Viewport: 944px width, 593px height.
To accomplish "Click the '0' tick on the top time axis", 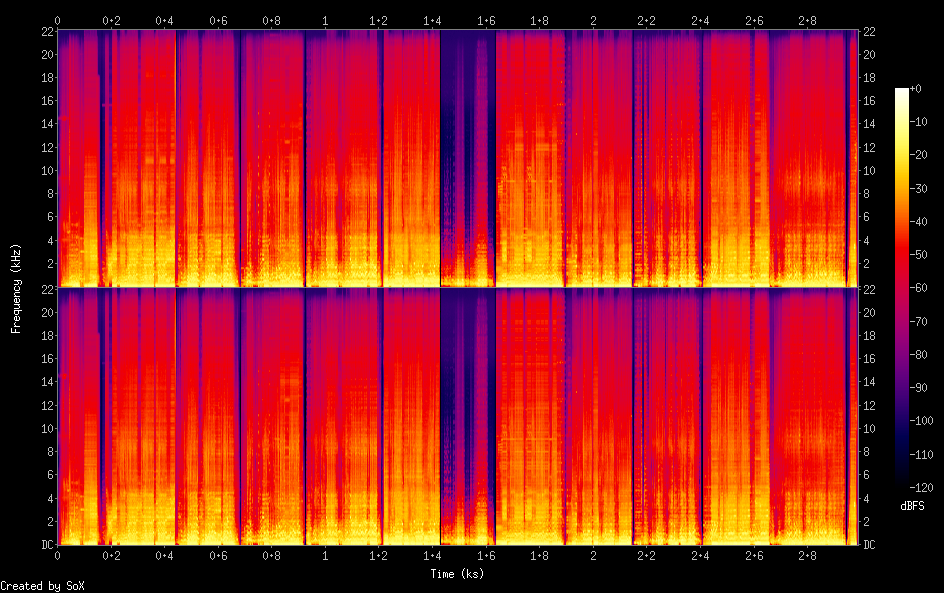I will pos(57,20).
